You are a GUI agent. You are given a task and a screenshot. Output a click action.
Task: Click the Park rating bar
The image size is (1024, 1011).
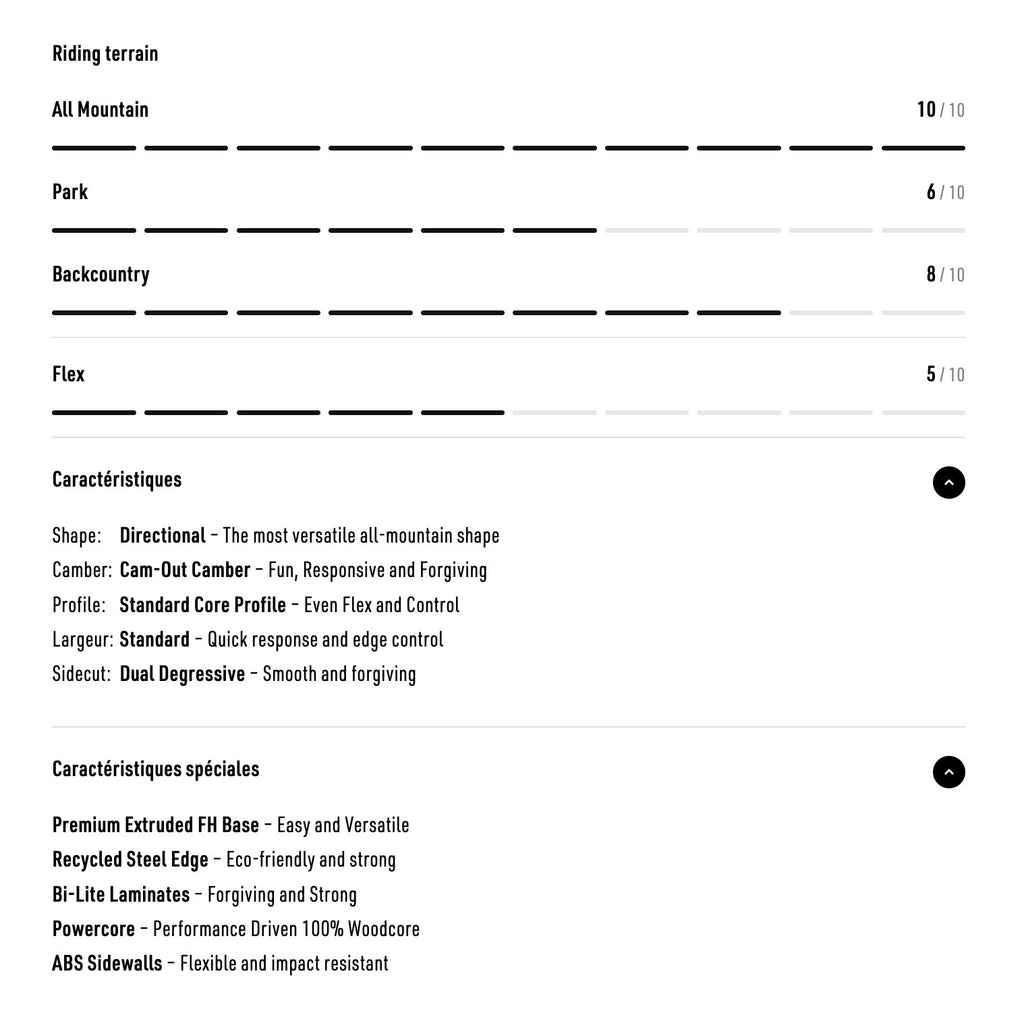[x=508, y=230]
